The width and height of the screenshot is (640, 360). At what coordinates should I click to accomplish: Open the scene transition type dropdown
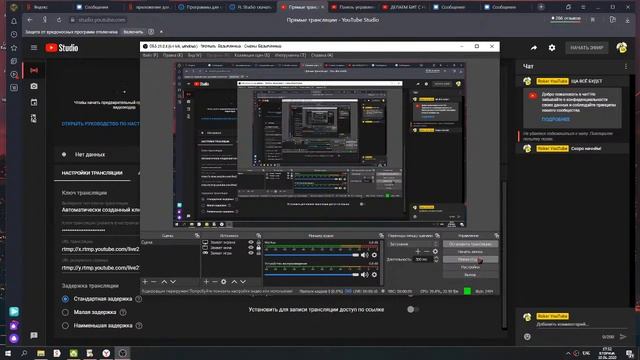click(413, 244)
